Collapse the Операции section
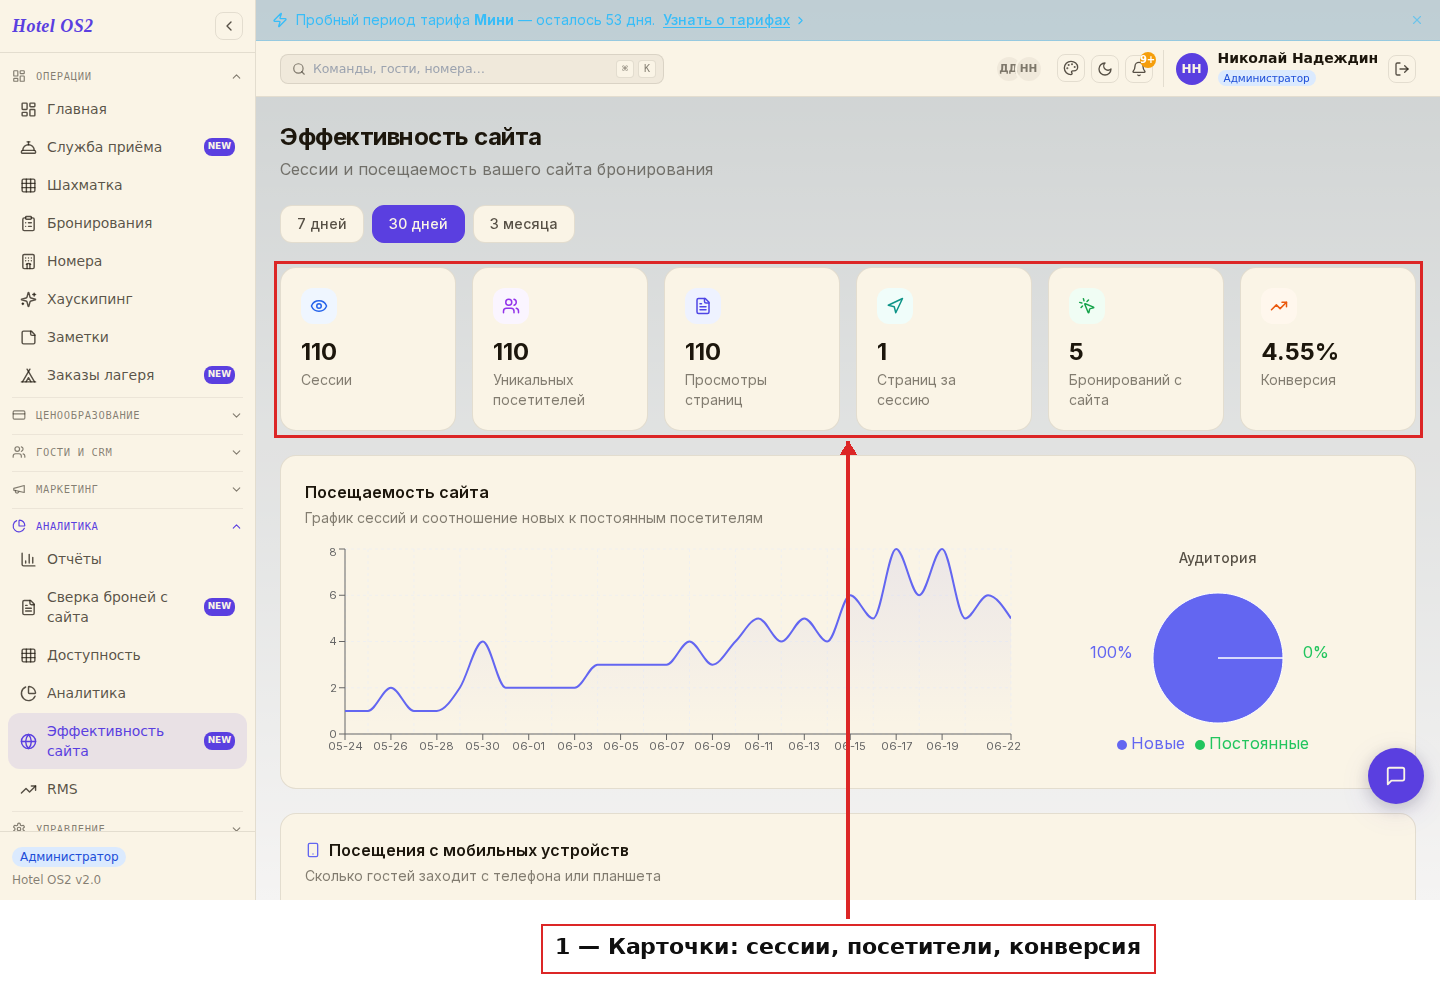The image size is (1440, 997). [127, 76]
